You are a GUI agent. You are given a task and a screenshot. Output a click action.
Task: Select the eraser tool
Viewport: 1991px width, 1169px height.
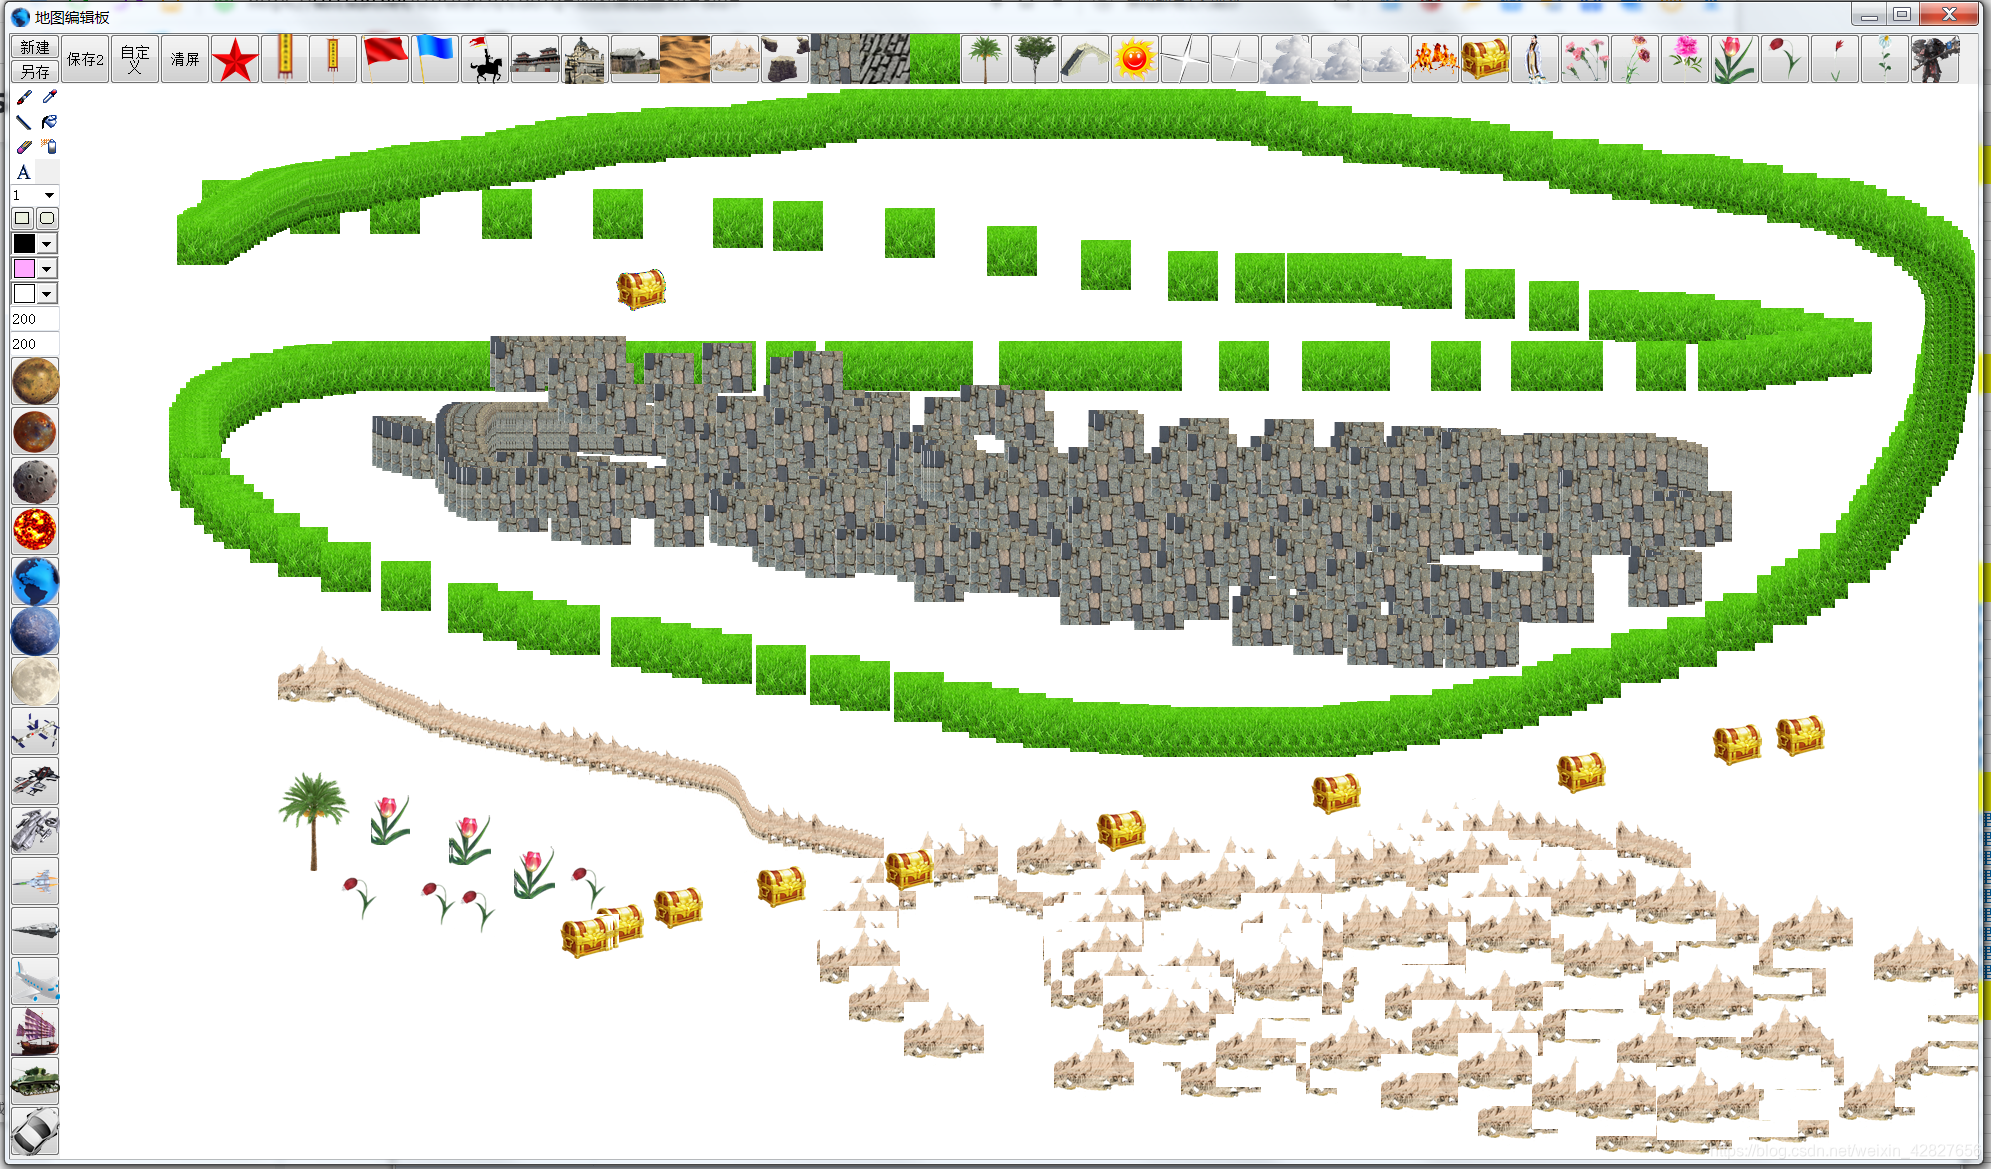point(24,147)
